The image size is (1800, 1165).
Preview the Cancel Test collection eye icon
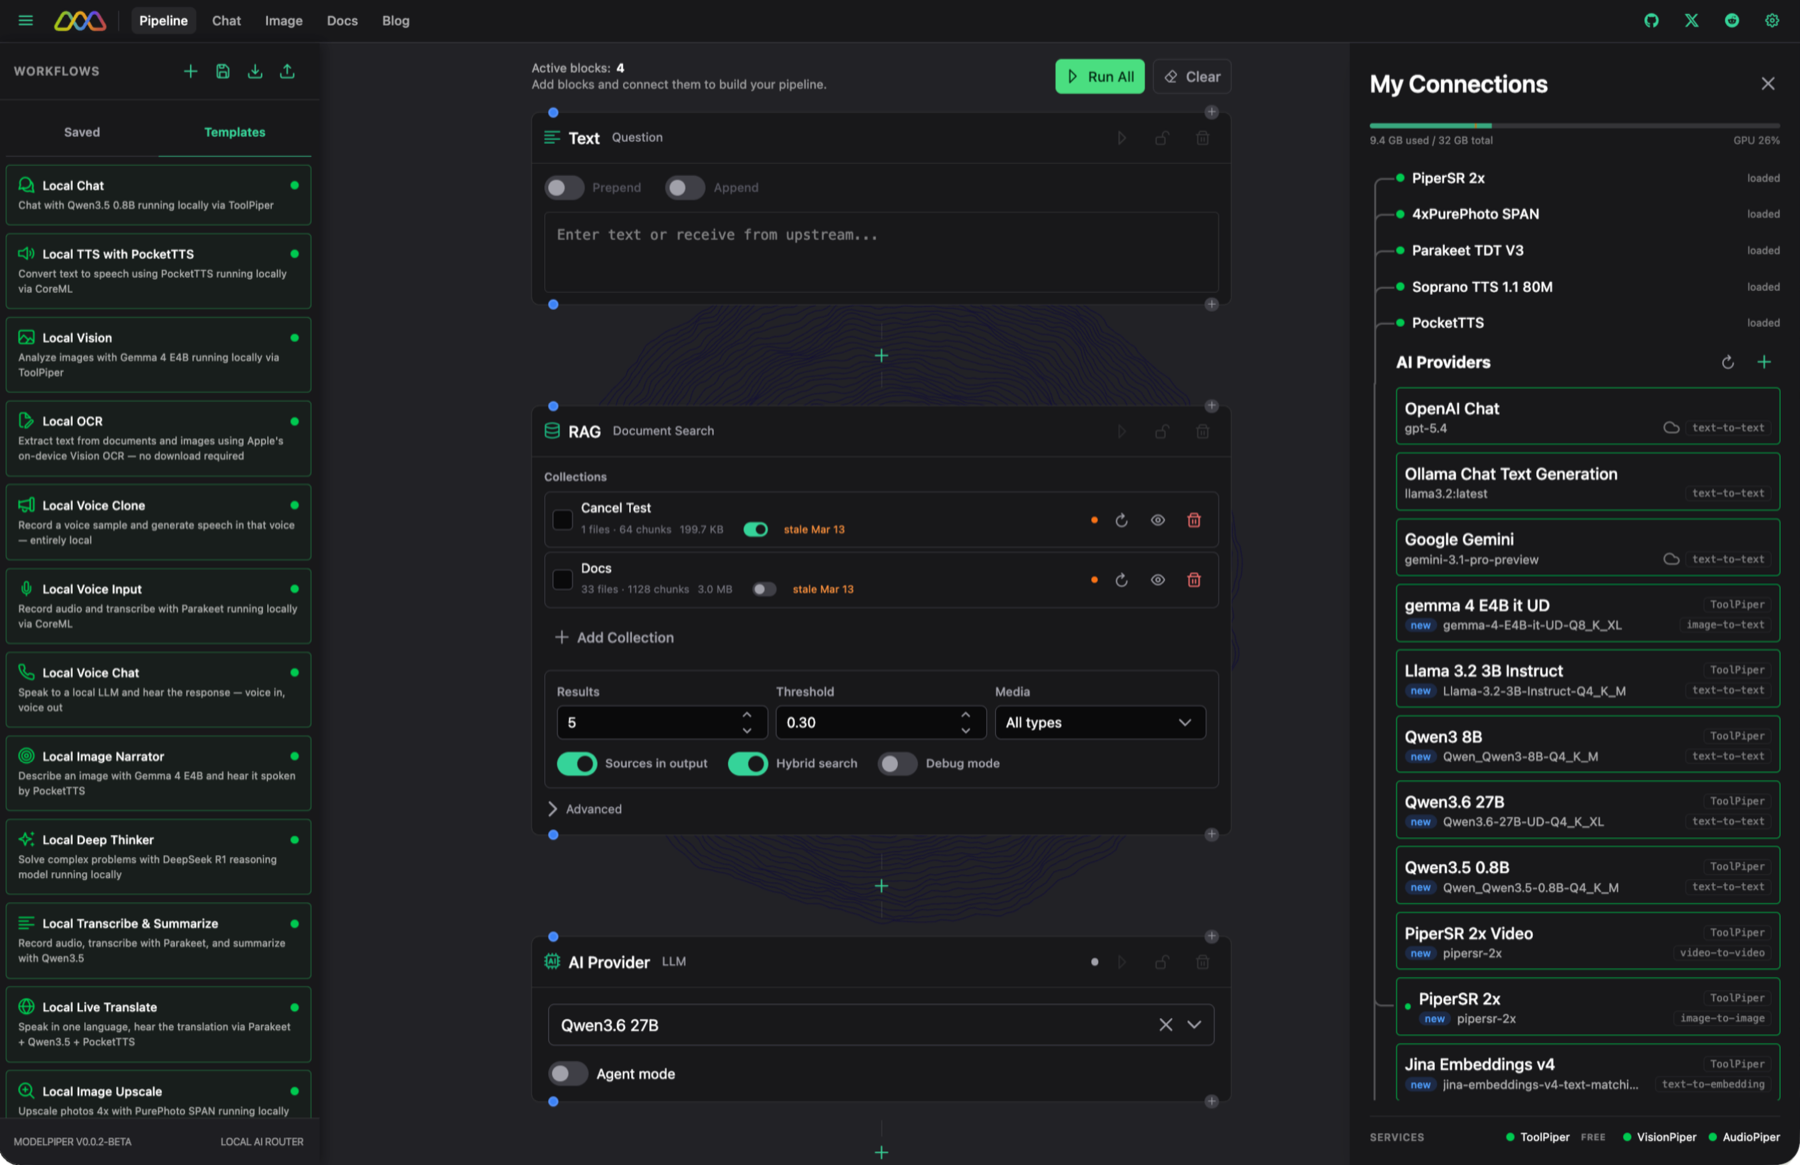click(1158, 520)
